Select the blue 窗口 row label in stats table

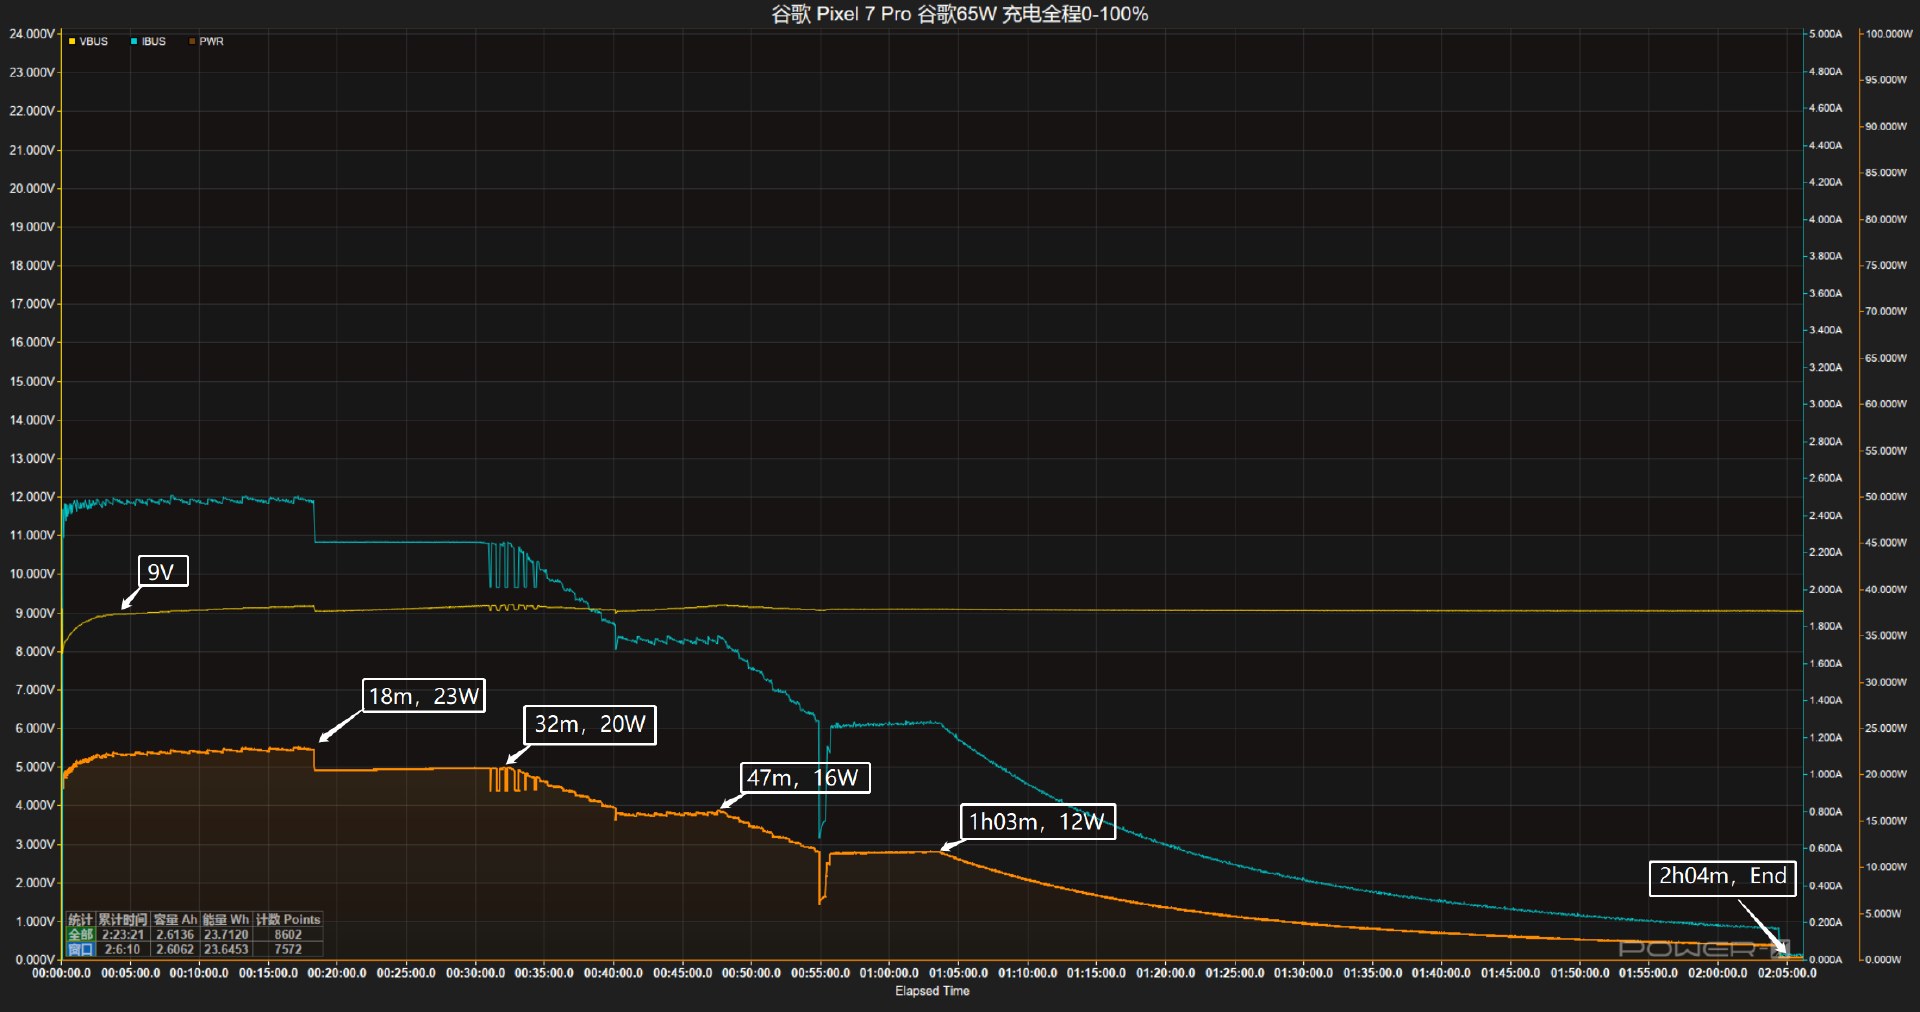80,949
